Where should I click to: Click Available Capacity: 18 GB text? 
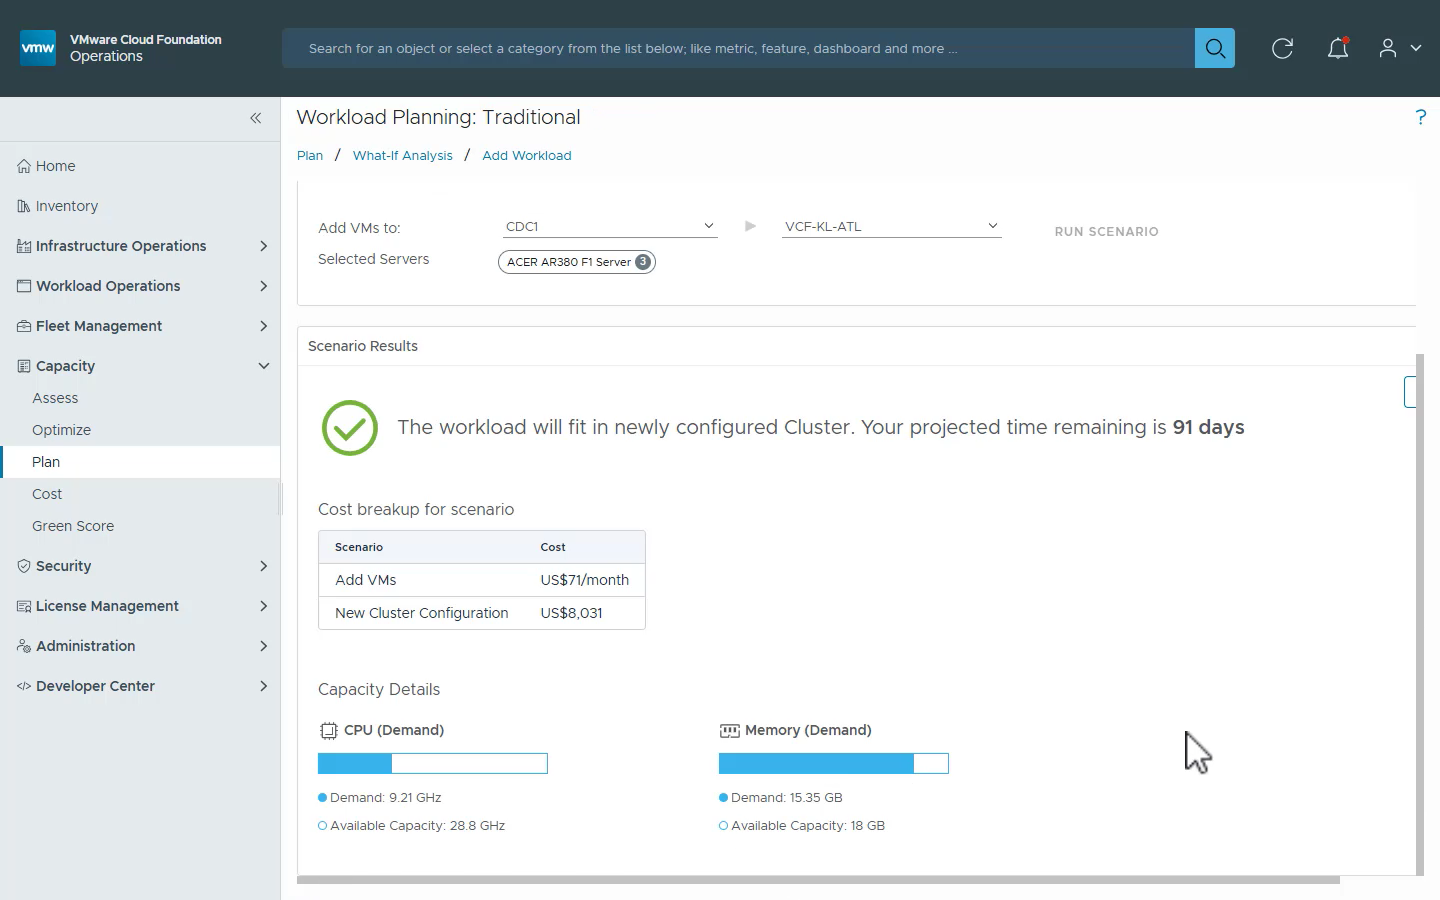pos(808,826)
